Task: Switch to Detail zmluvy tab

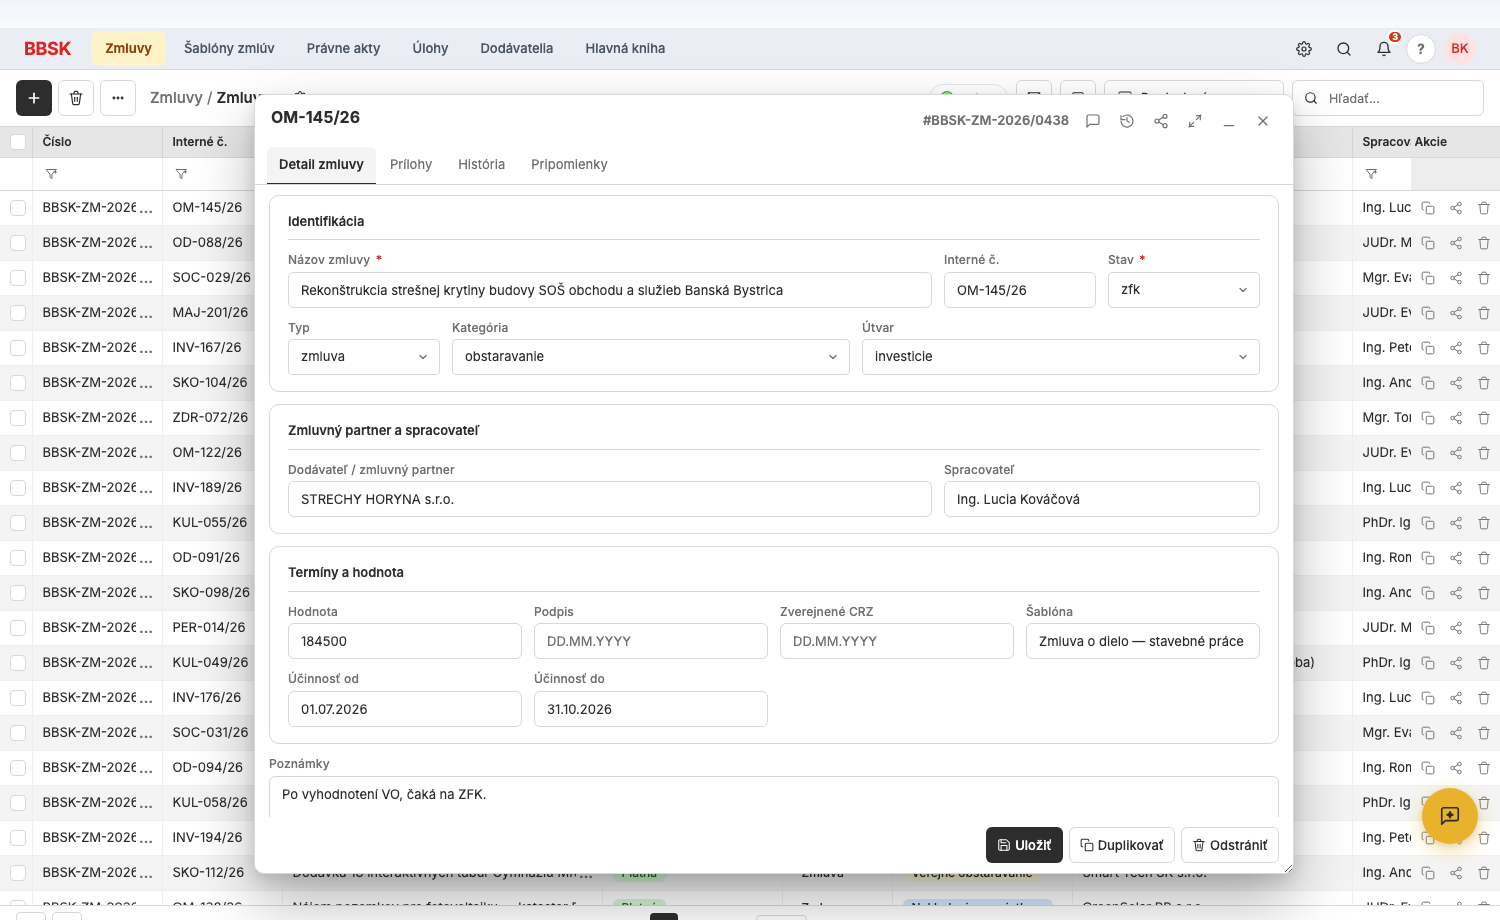Action: click(321, 165)
